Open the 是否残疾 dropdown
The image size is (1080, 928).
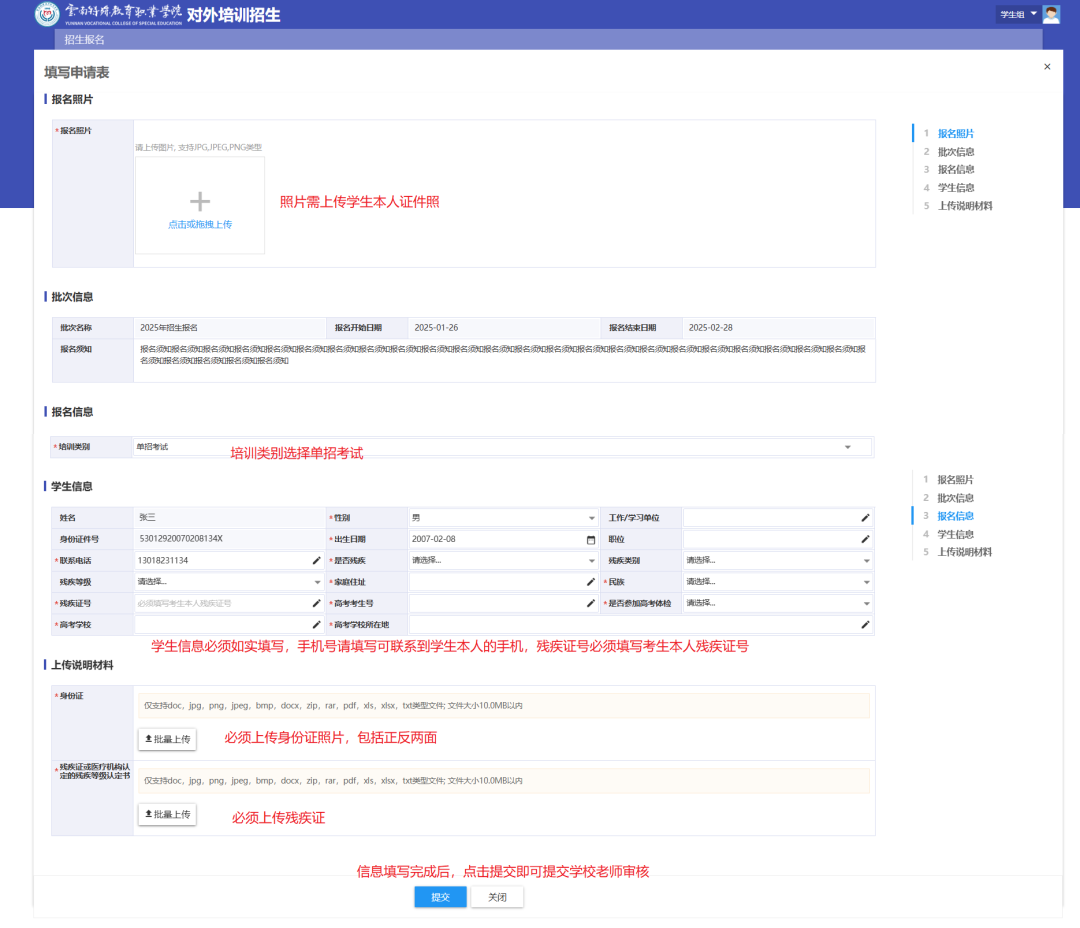591,560
